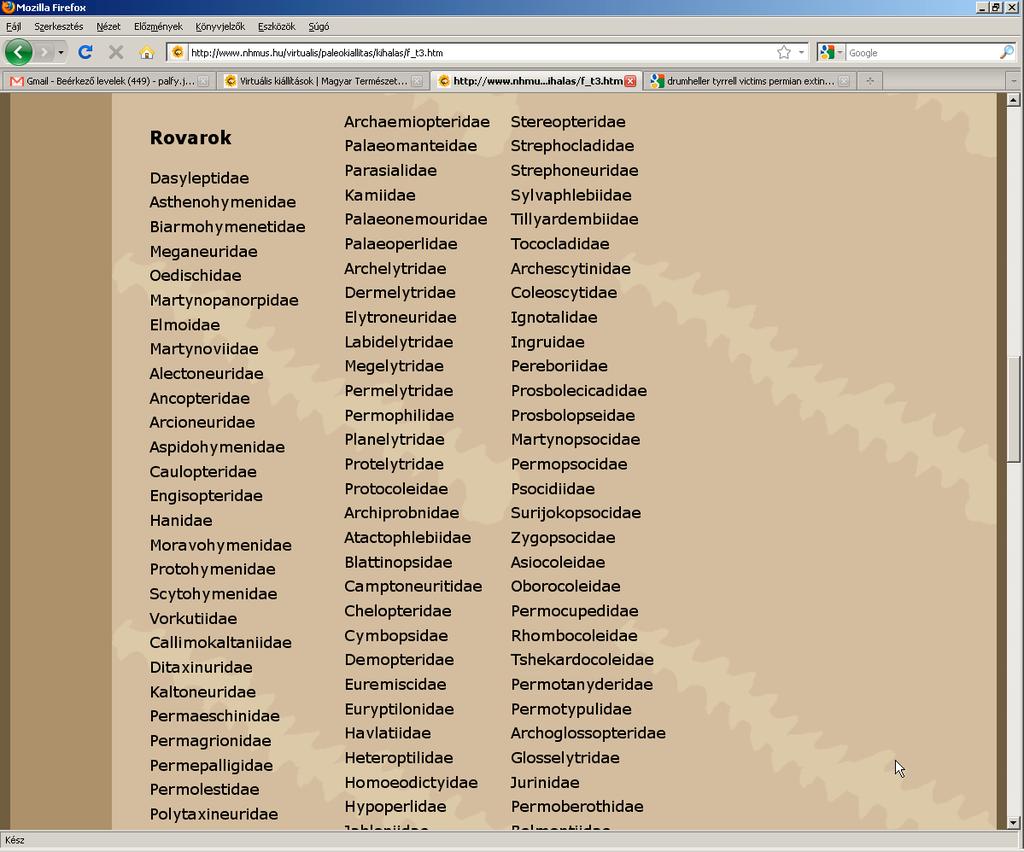Click the Permophilidae entry
Viewport: 1024px width, 852px height.
click(399, 415)
